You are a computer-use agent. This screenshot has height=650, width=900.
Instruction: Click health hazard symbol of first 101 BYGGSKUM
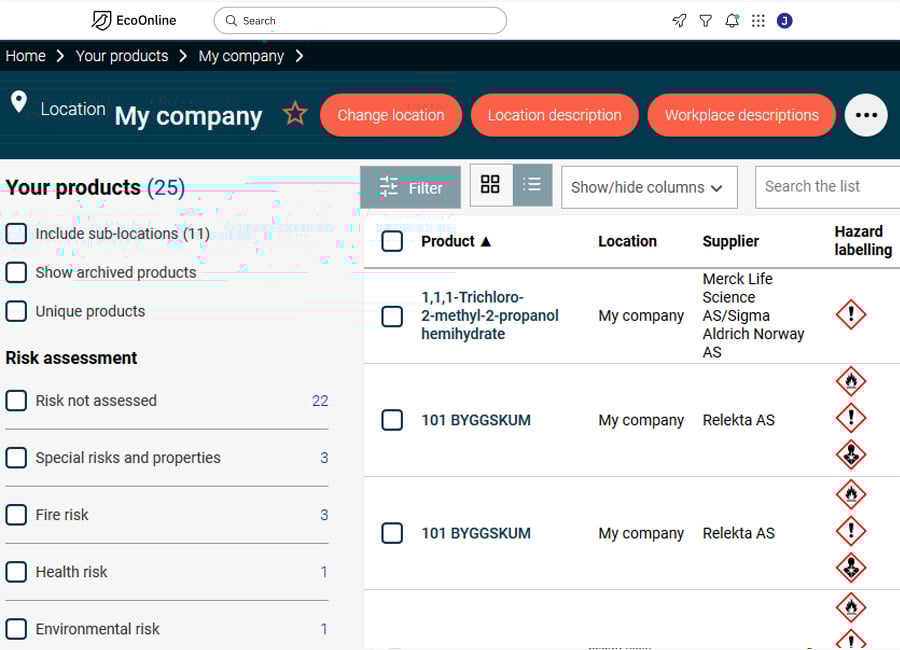point(851,454)
